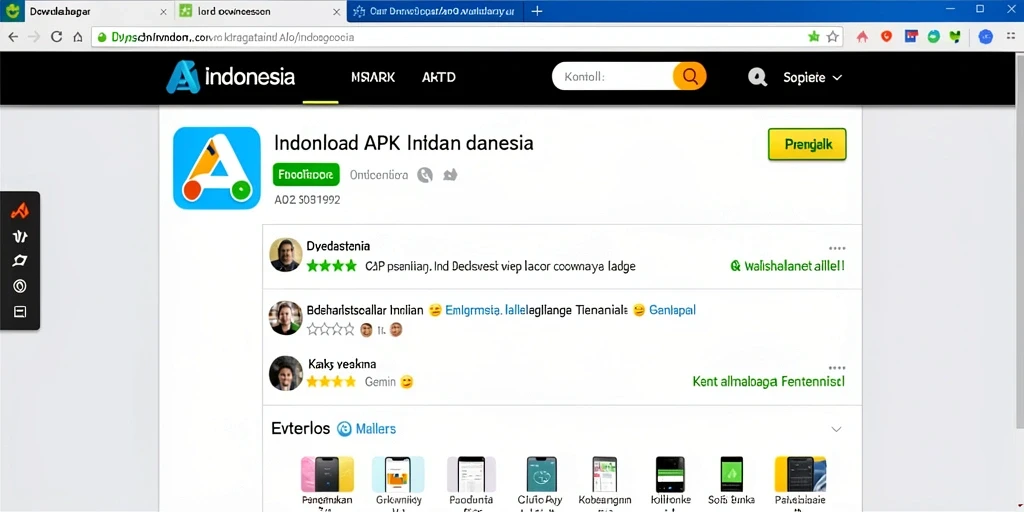Select the tag-shaped icon in left sidebar
Image resolution: width=1024 pixels, height=512 pixels.
[x=20, y=261]
